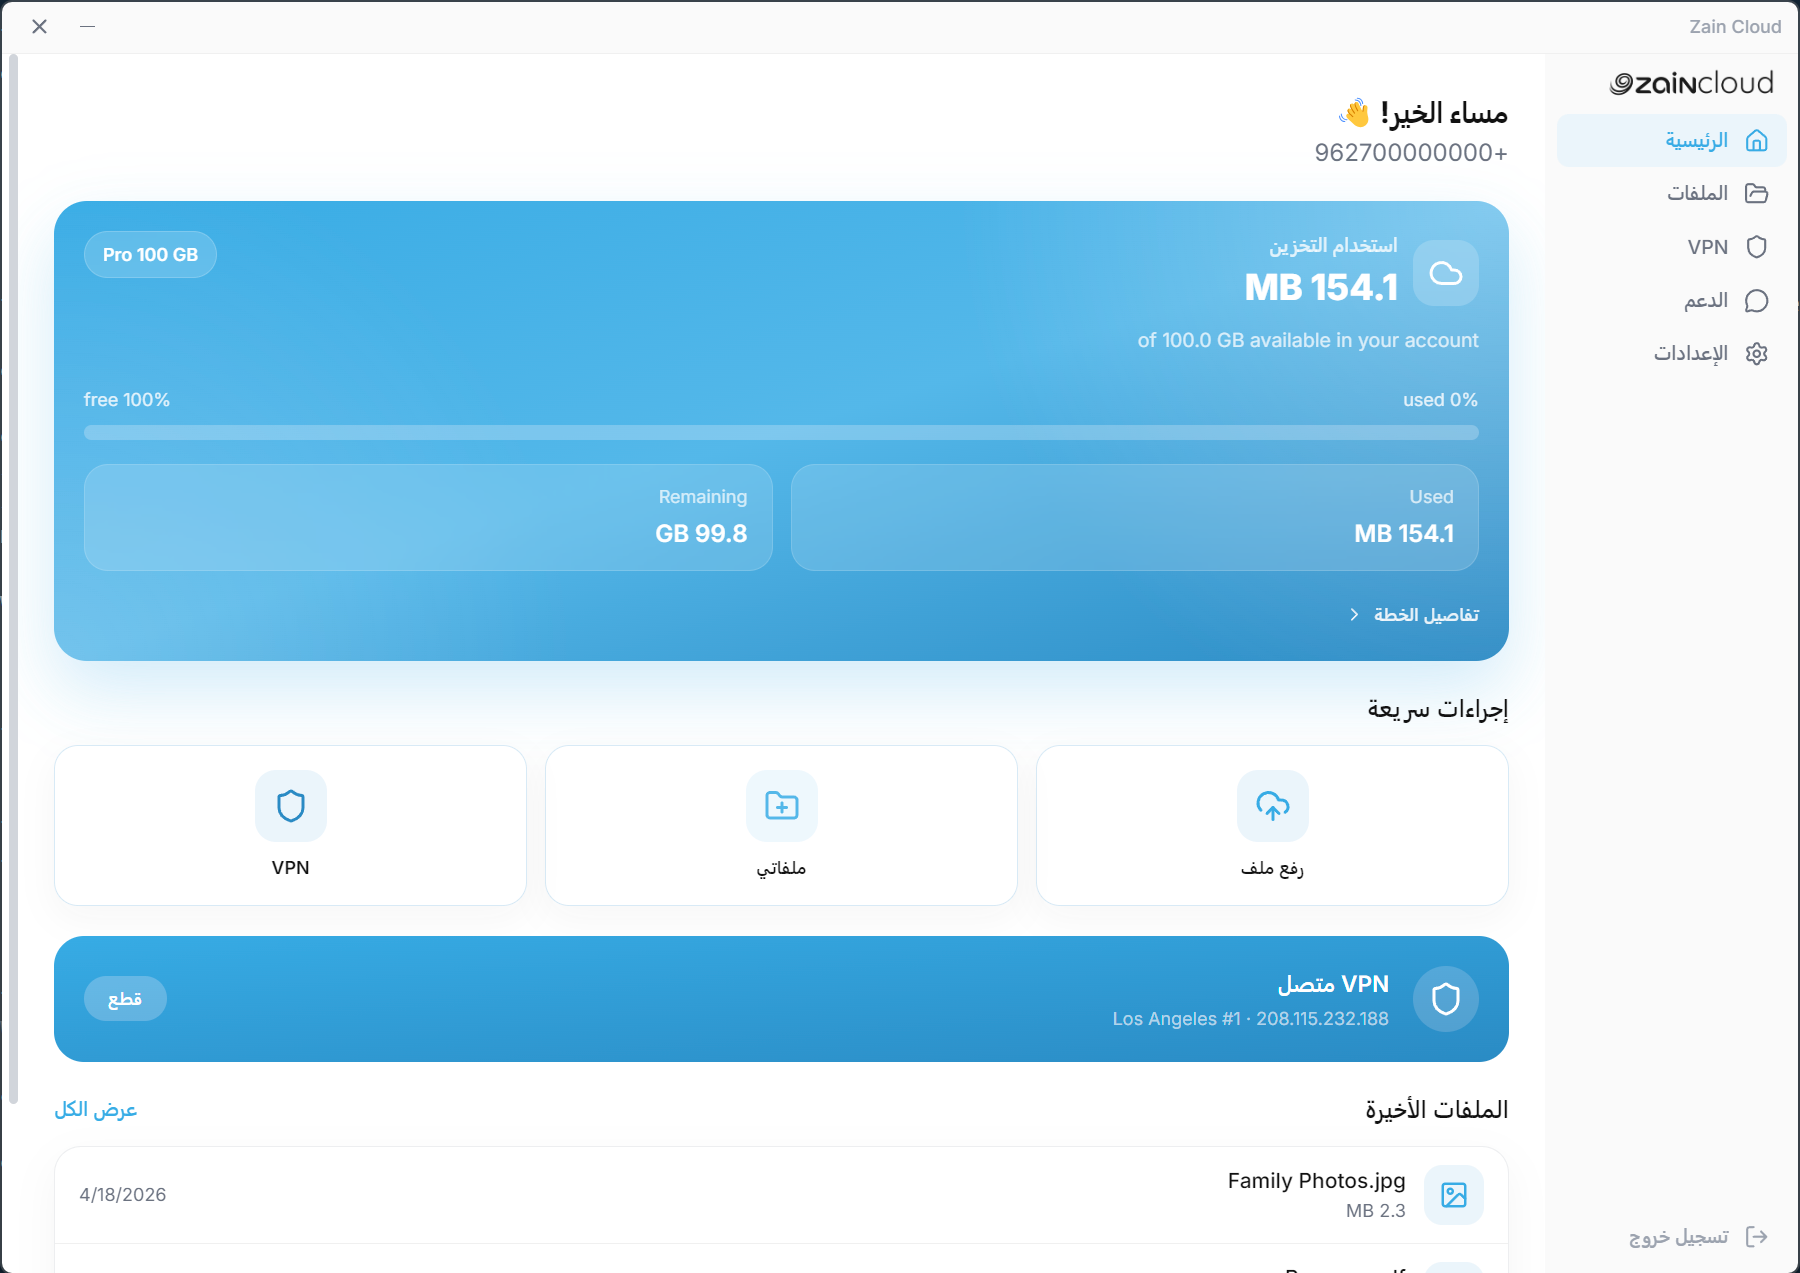Screen dimensions: 1800x1273
Task: Click the 4/18/2026 date
Action: pos(123,1195)
